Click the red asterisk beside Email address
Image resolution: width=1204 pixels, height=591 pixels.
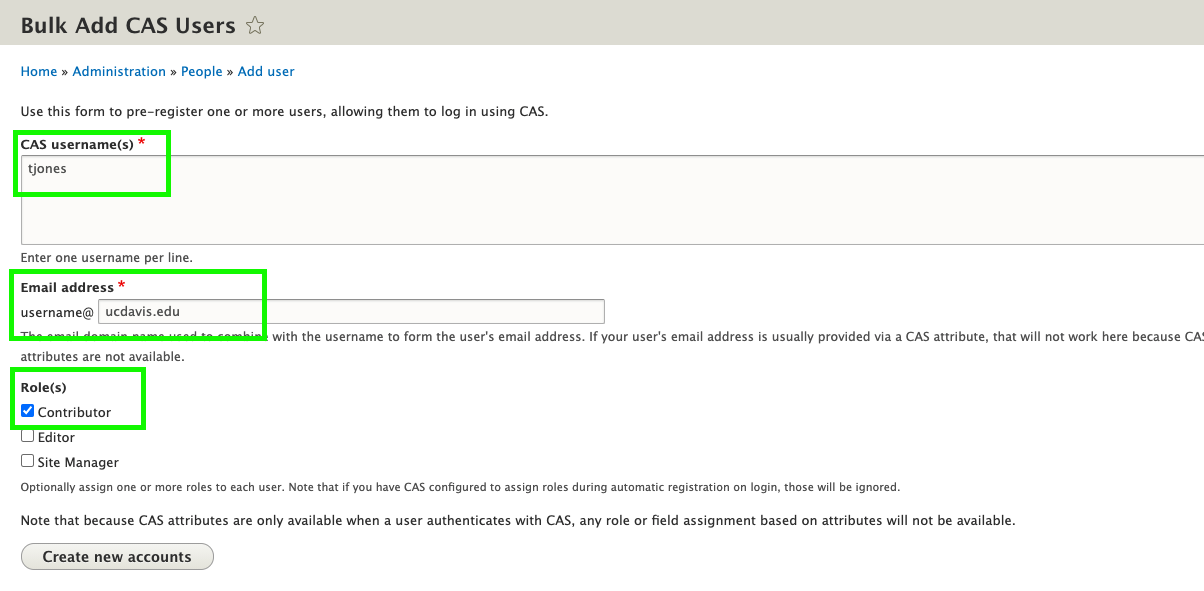(122, 286)
